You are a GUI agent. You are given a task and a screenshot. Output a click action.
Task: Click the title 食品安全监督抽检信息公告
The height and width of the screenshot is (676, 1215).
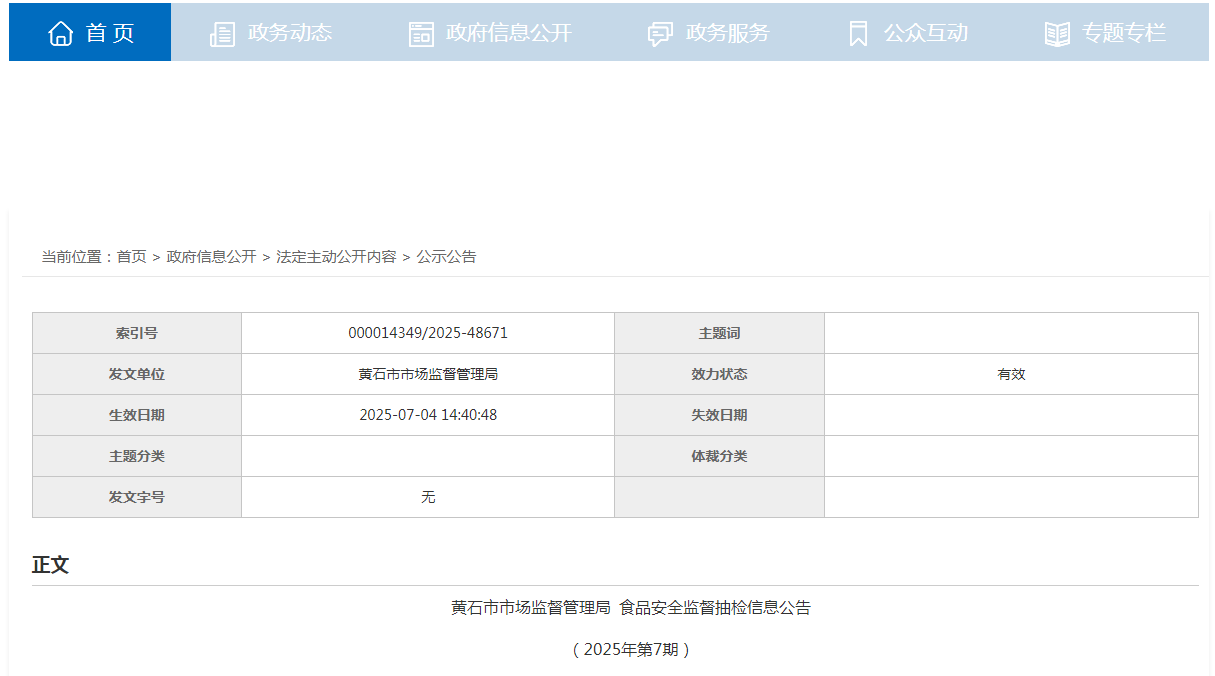[715, 608]
